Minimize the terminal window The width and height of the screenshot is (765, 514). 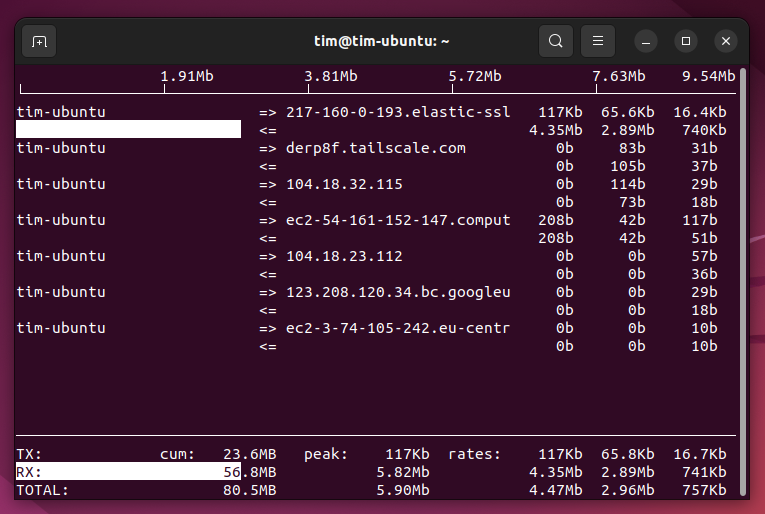[x=646, y=41]
